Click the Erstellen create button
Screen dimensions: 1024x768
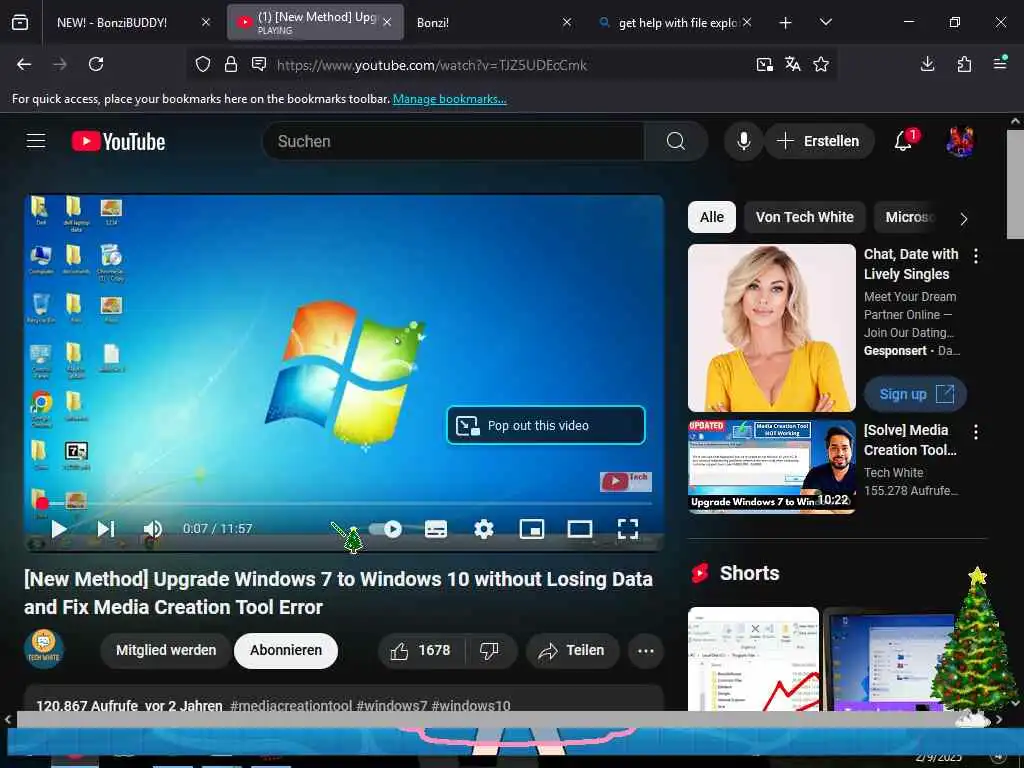click(x=820, y=141)
